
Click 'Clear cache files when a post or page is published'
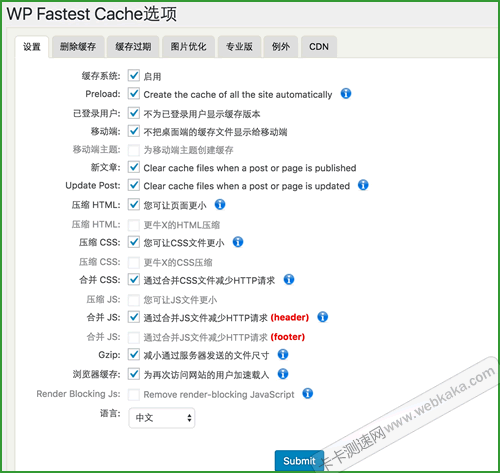point(250,168)
